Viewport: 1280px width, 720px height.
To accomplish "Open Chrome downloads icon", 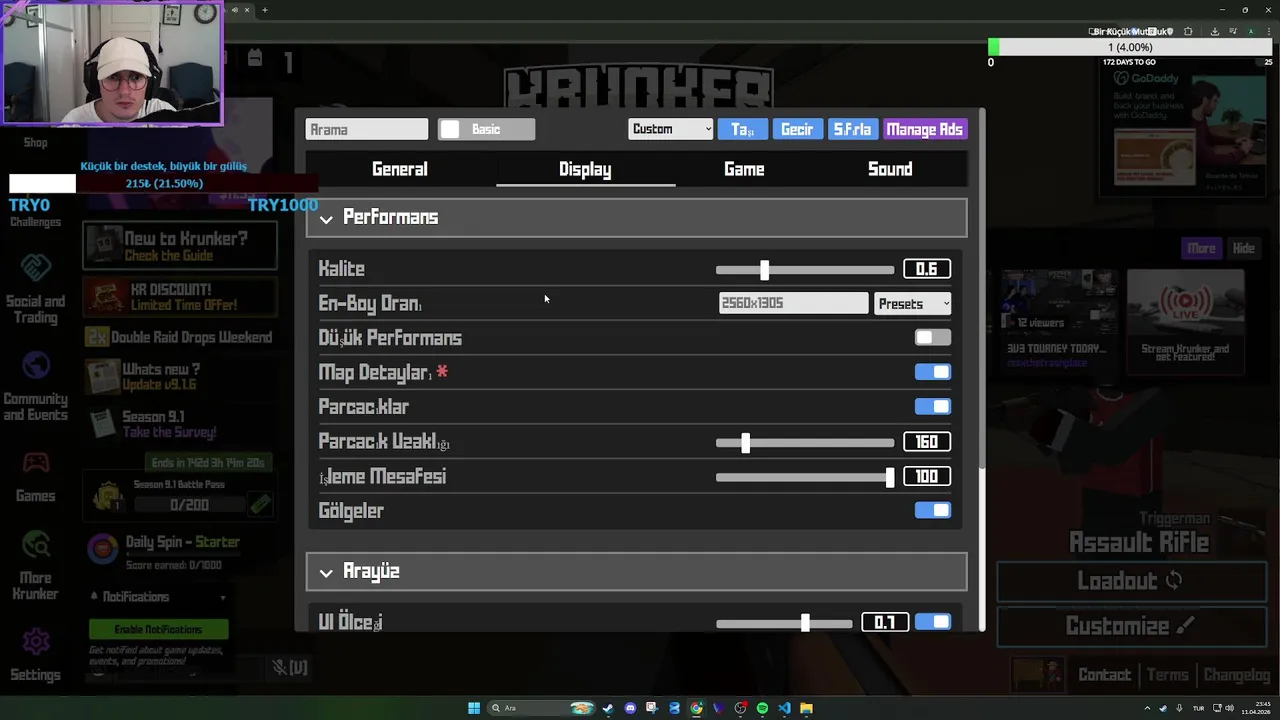I will pos(1214,31).
